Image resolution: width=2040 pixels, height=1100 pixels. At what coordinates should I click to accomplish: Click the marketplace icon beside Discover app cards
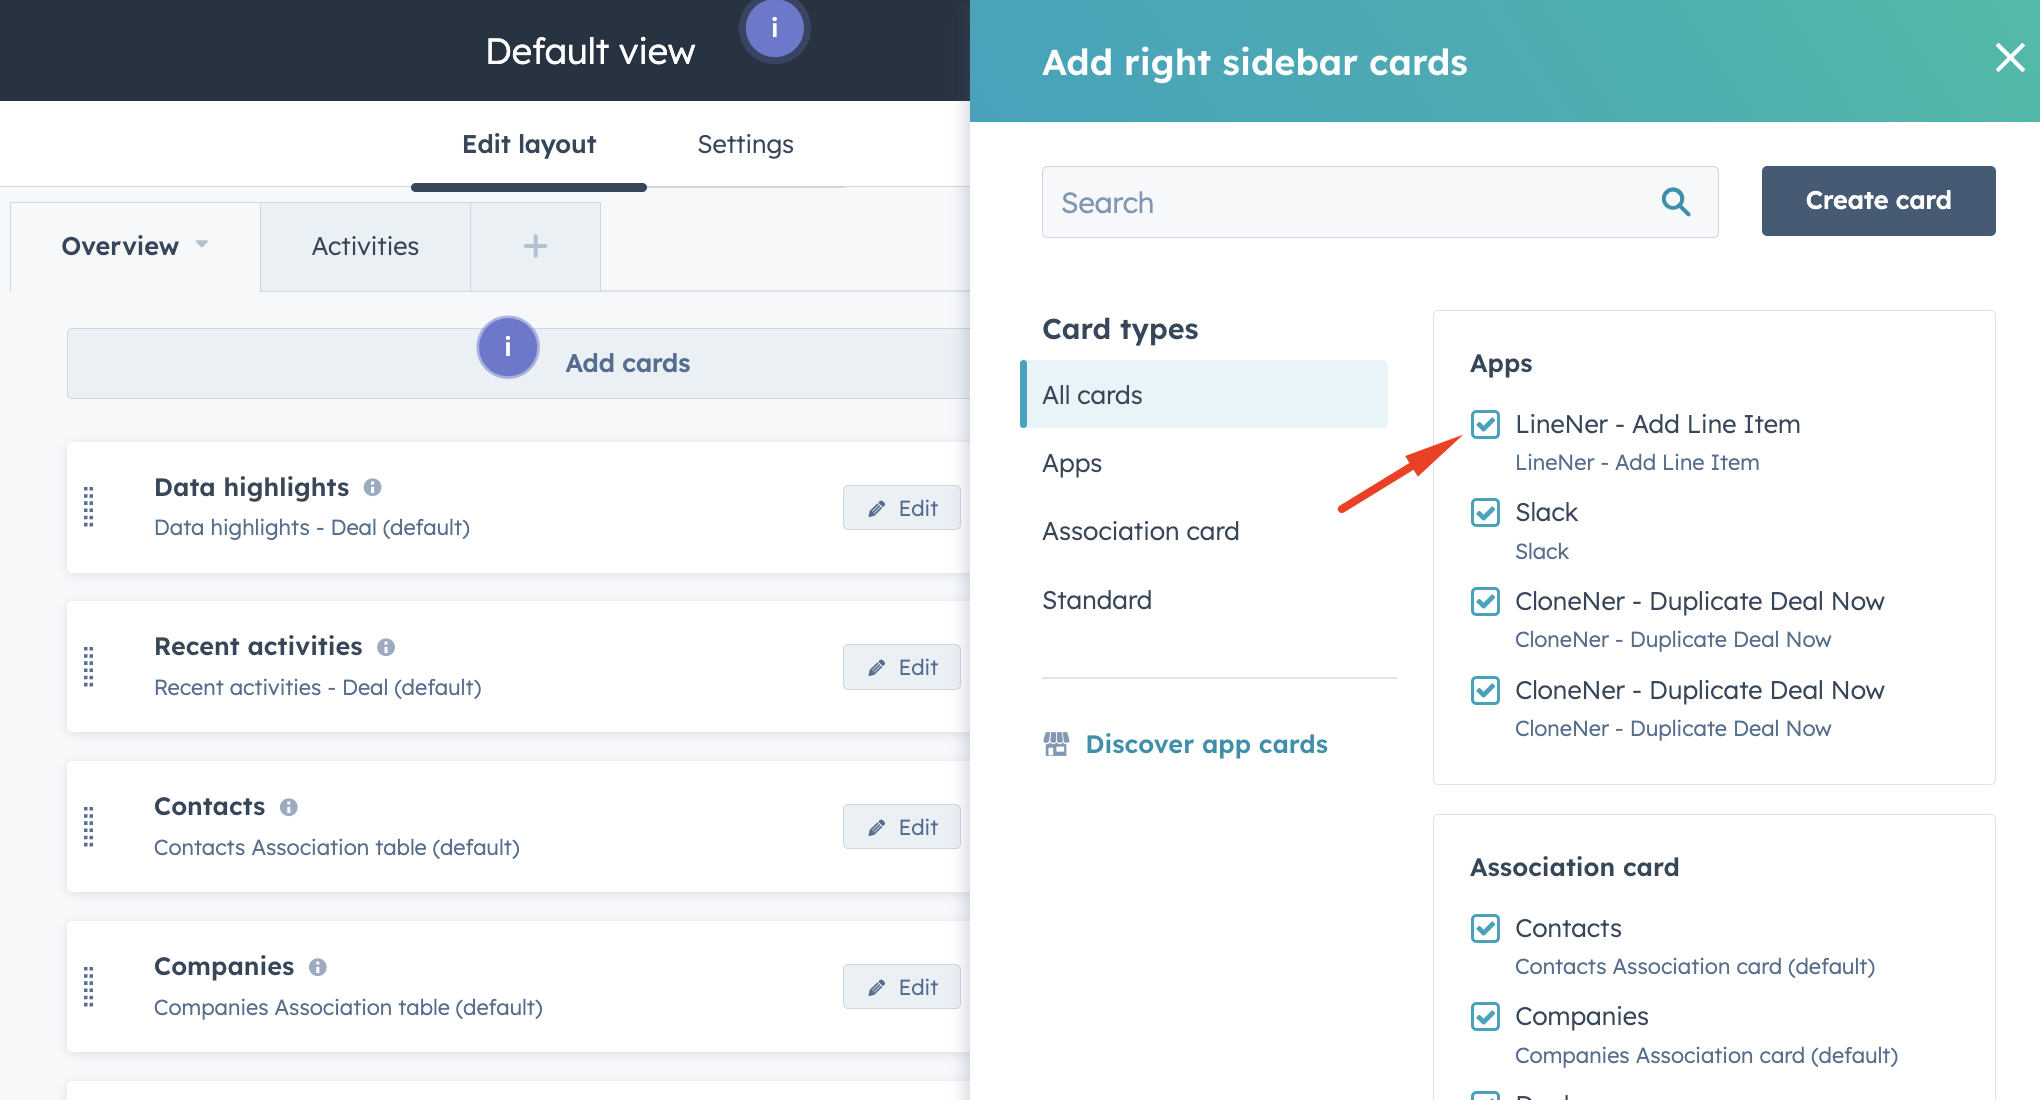pyautogui.click(x=1056, y=744)
